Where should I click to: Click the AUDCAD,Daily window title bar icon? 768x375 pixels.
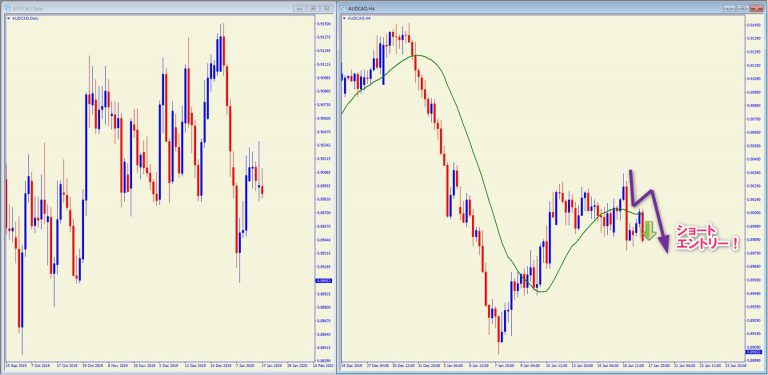click(7, 8)
